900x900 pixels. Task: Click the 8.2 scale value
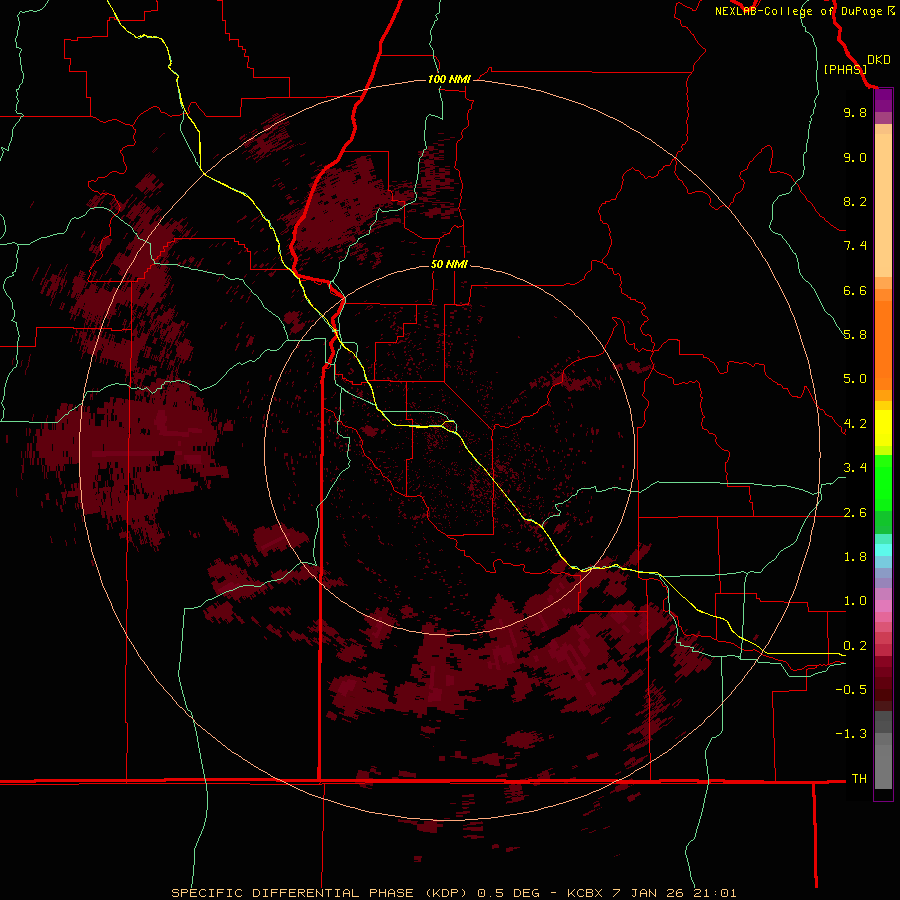pos(855,201)
